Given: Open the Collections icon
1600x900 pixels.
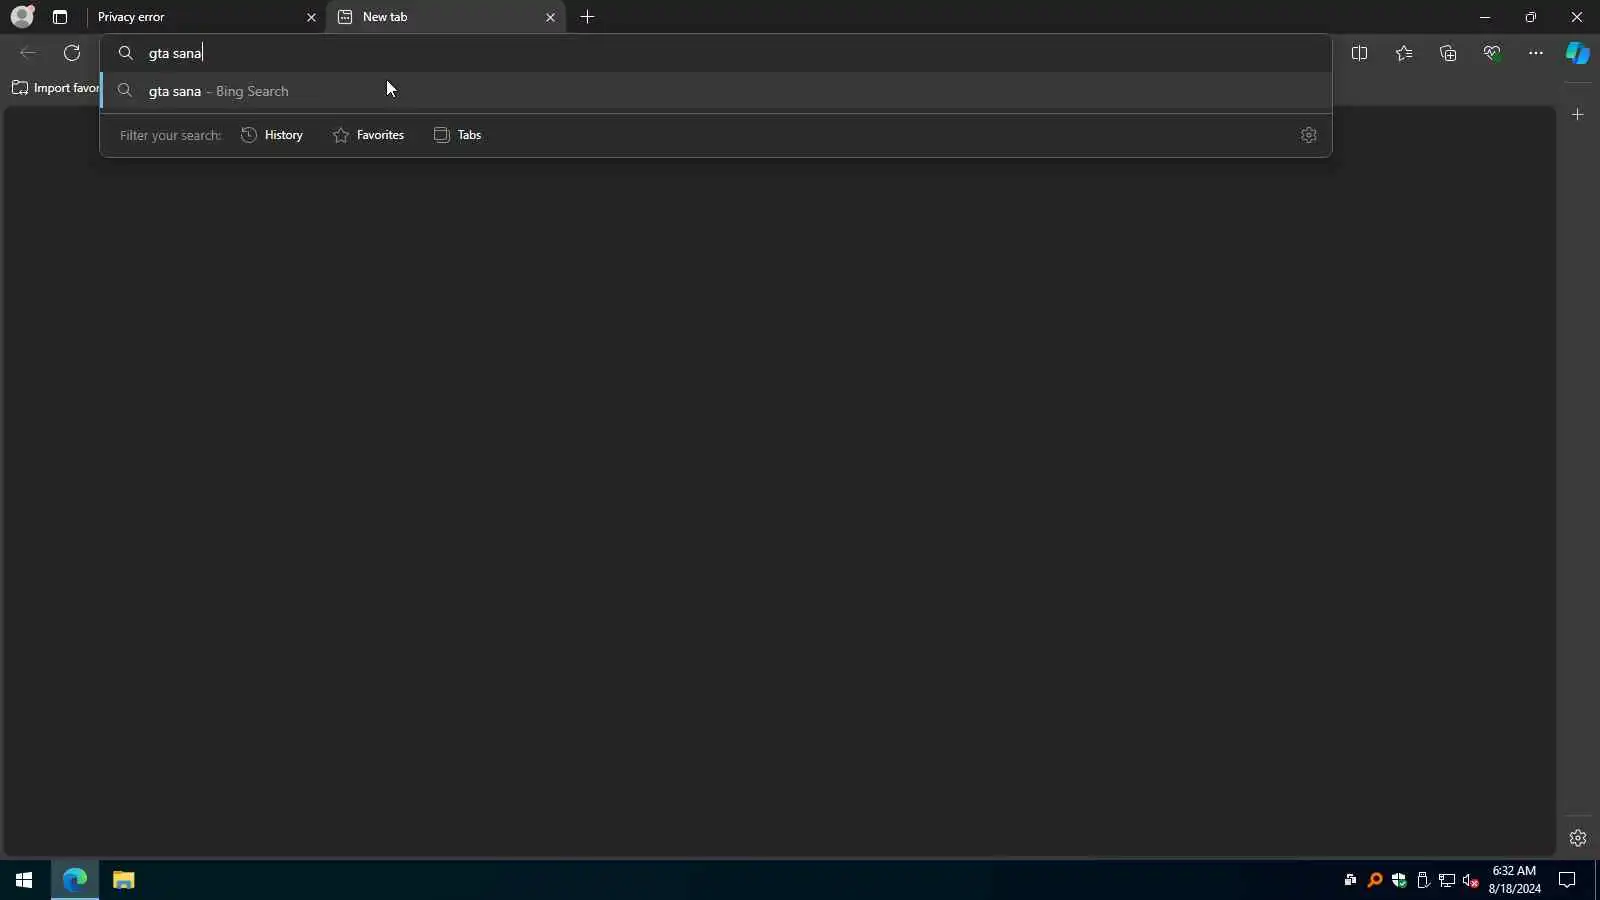Looking at the screenshot, I should click(1448, 53).
